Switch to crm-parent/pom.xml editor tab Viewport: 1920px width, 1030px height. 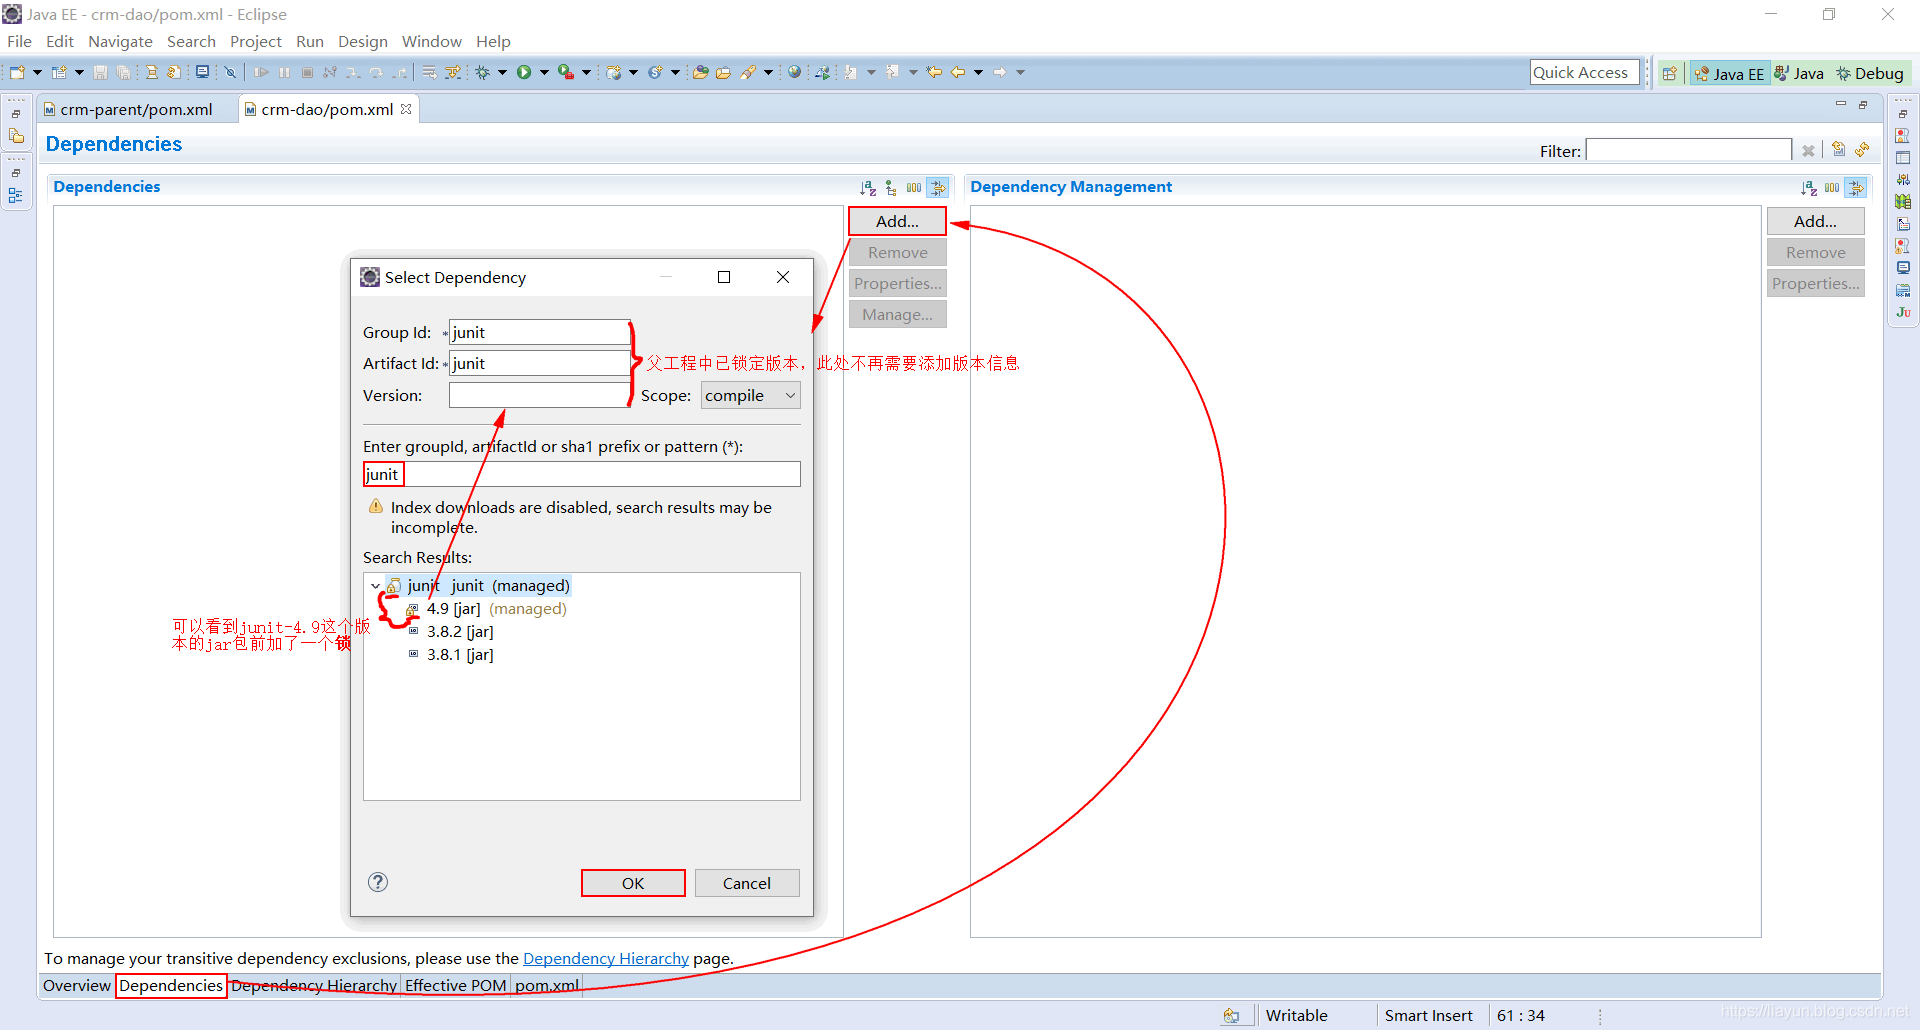(x=136, y=109)
